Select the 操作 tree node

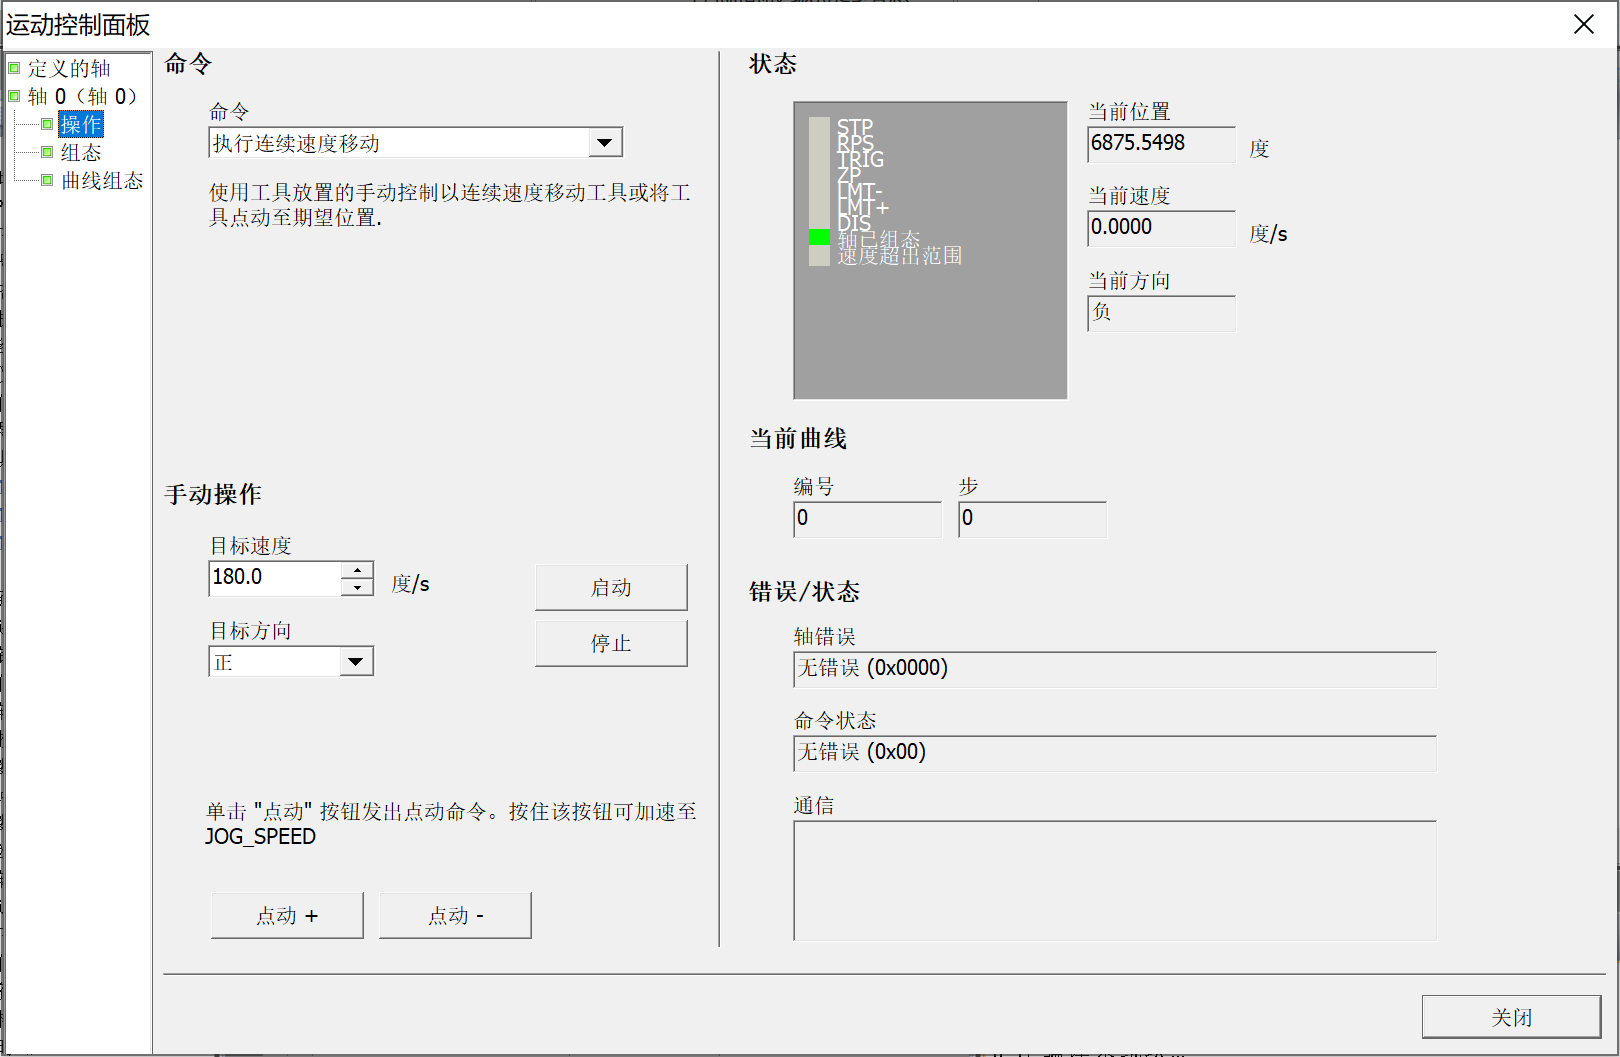click(80, 124)
